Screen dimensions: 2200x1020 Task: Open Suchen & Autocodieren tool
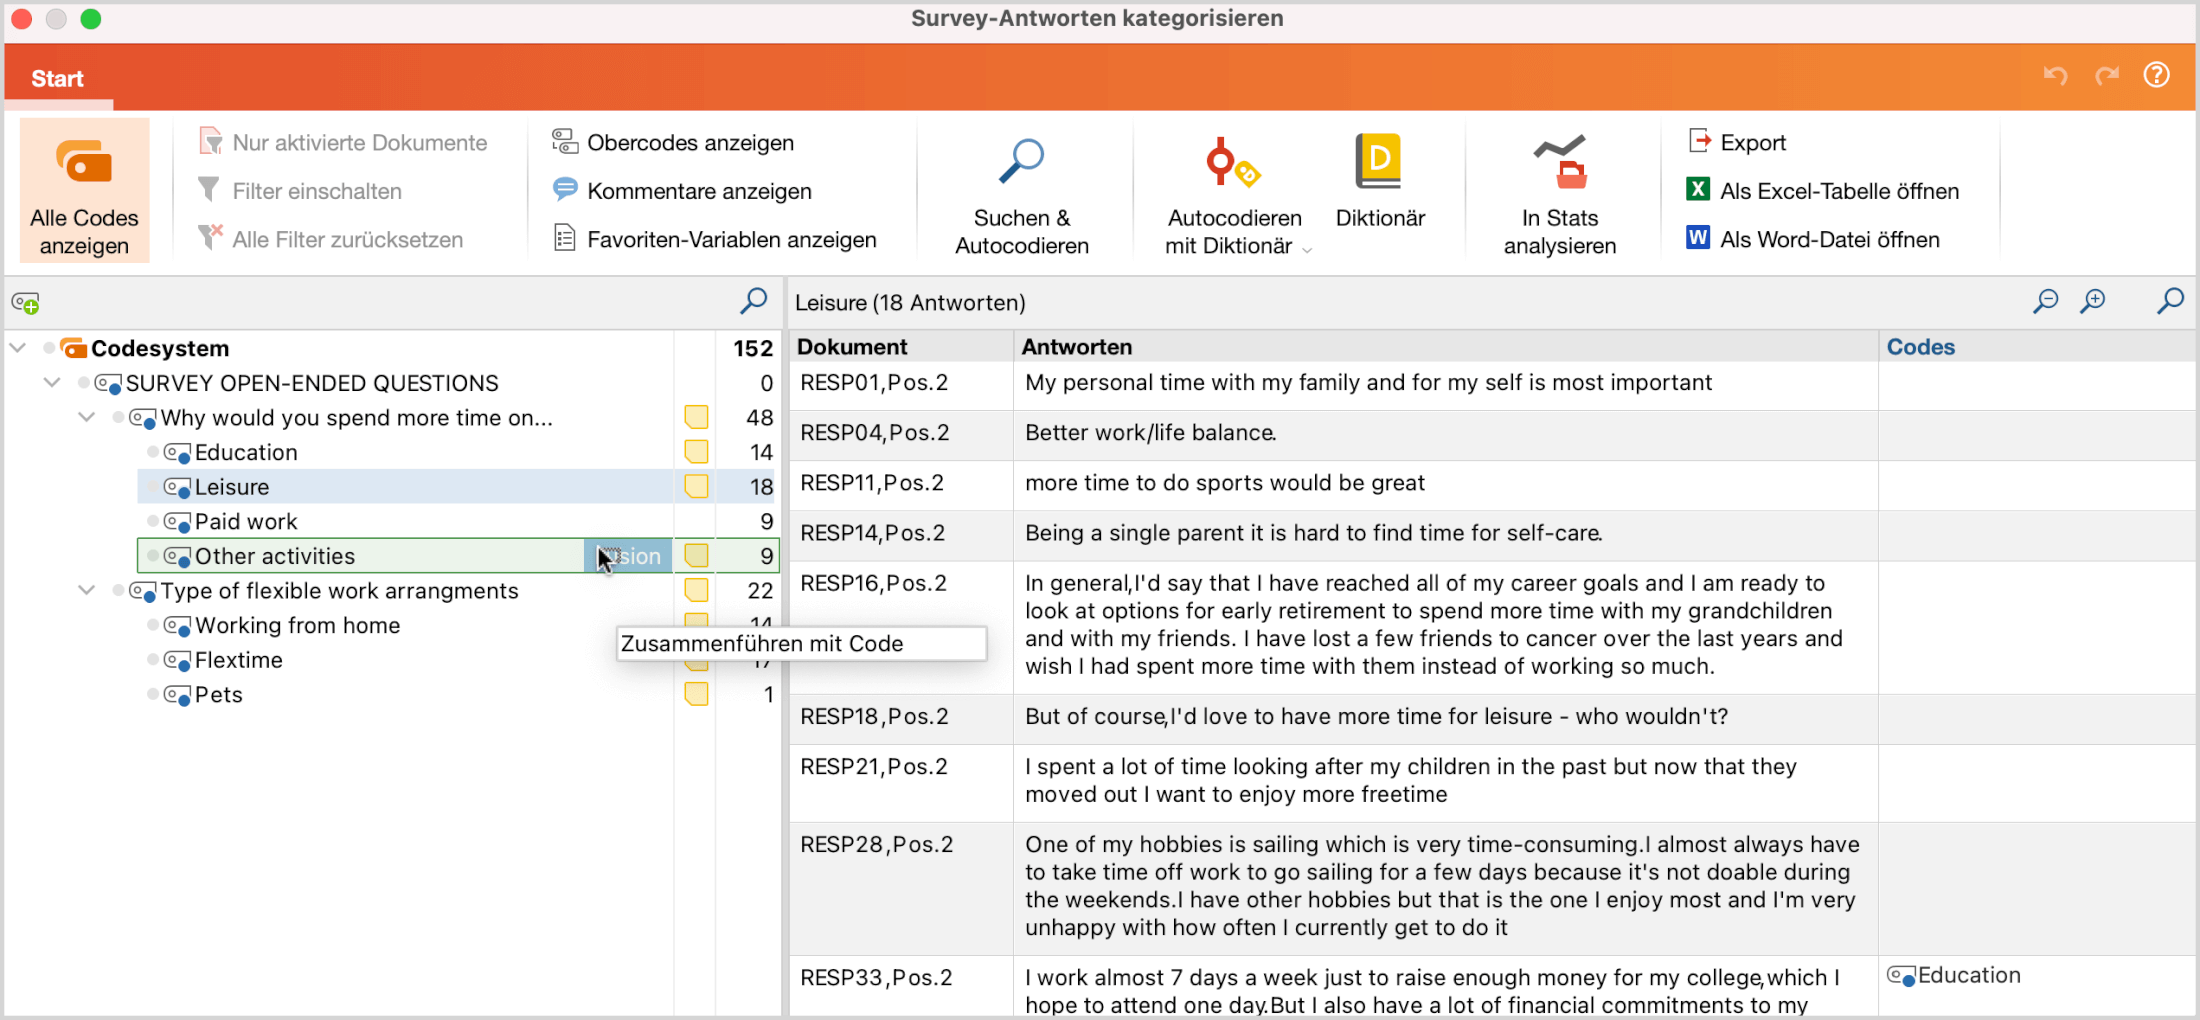1021,195
